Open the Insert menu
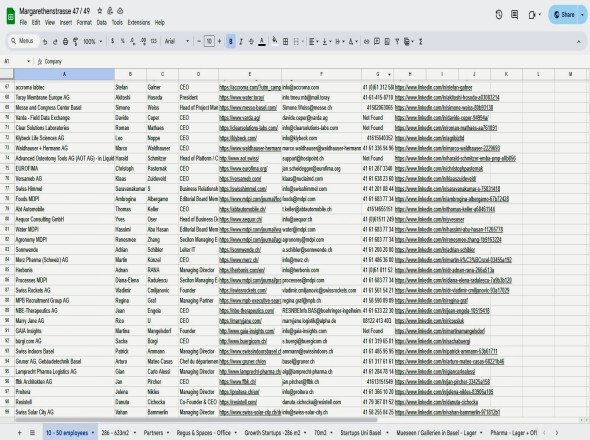 tap(65, 23)
